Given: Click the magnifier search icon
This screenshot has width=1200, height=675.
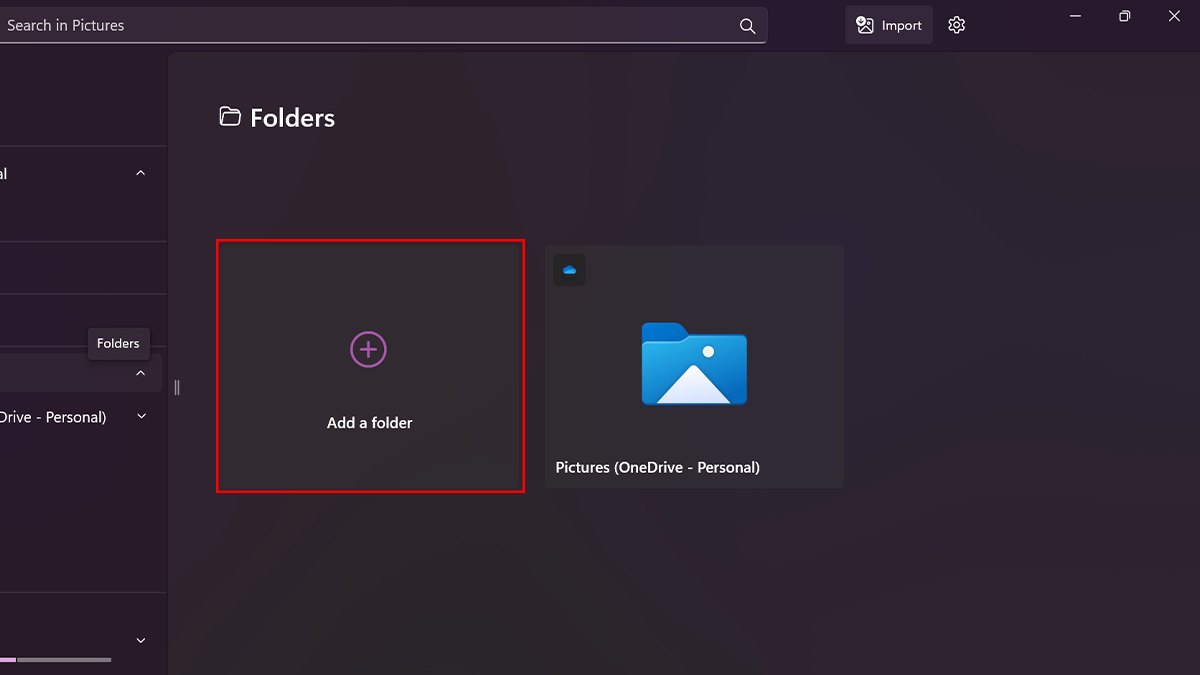Looking at the screenshot, I should pos(747,26).
